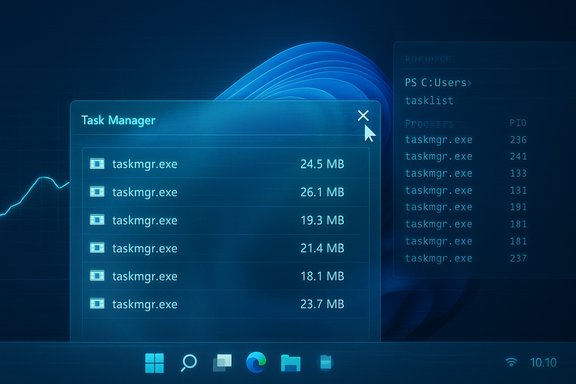Open Task View on the taskbar

222,363
